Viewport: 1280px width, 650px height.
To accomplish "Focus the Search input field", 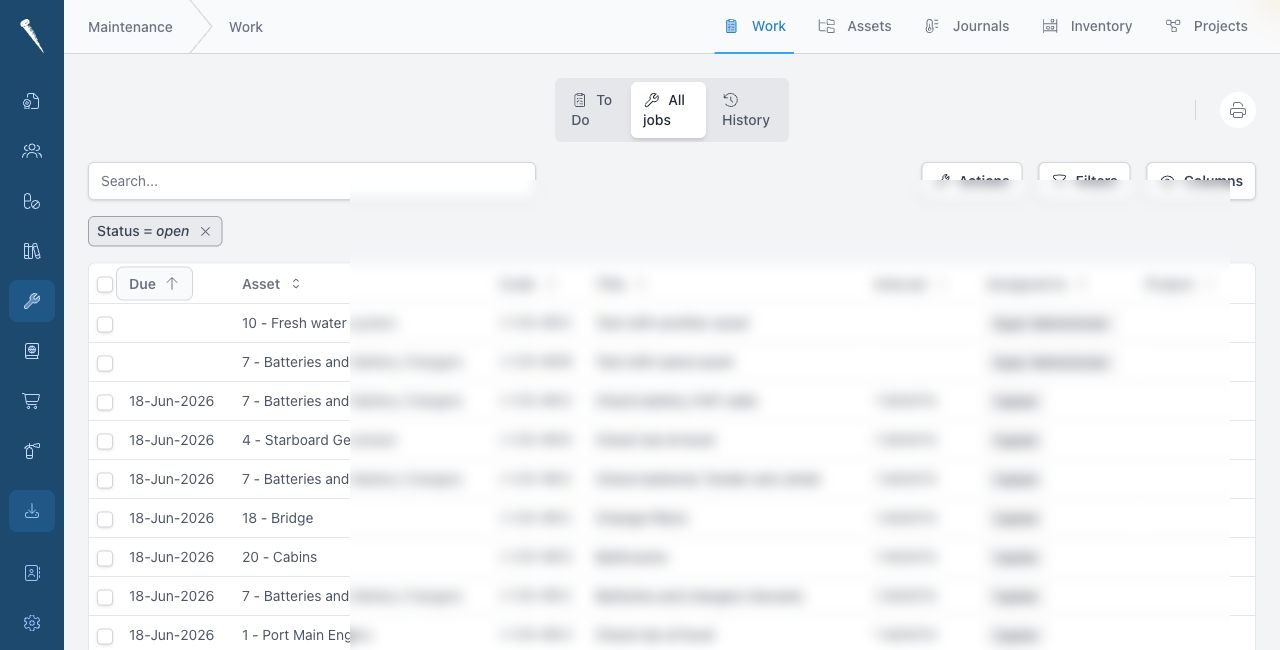I will point(312,181).
